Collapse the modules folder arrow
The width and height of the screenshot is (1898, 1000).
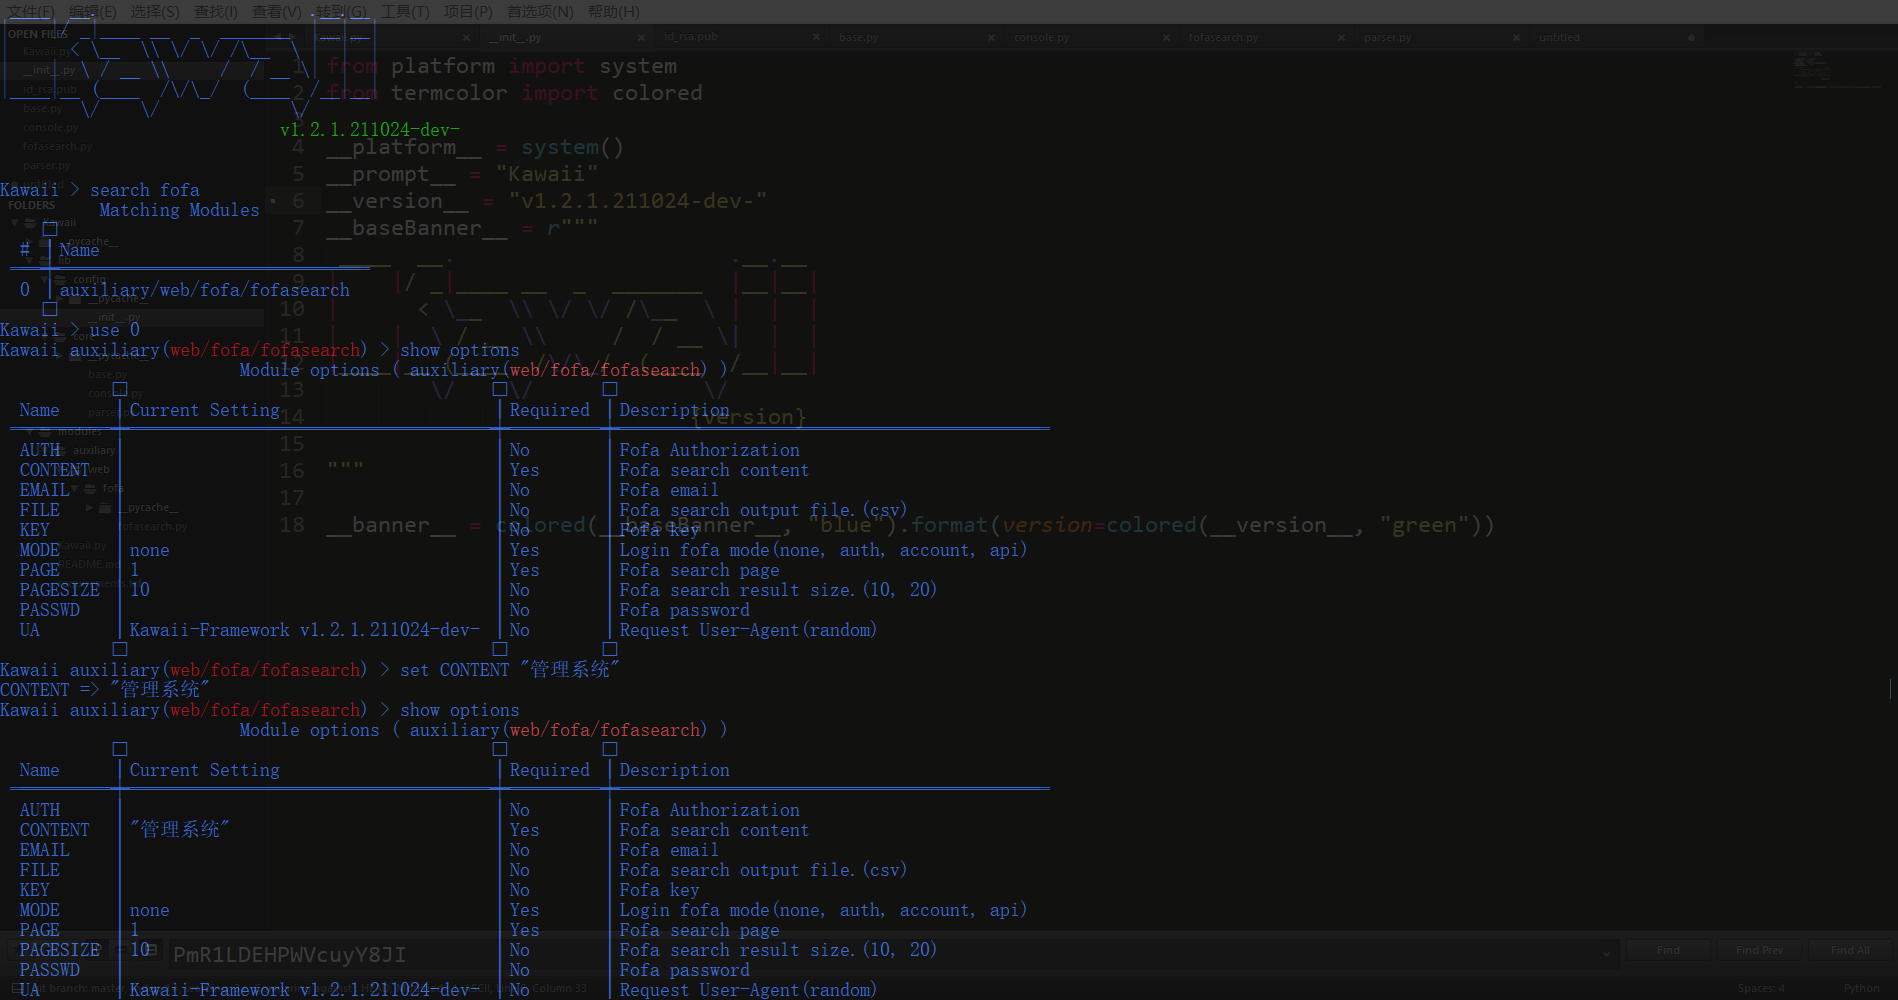tap(29, 431)
